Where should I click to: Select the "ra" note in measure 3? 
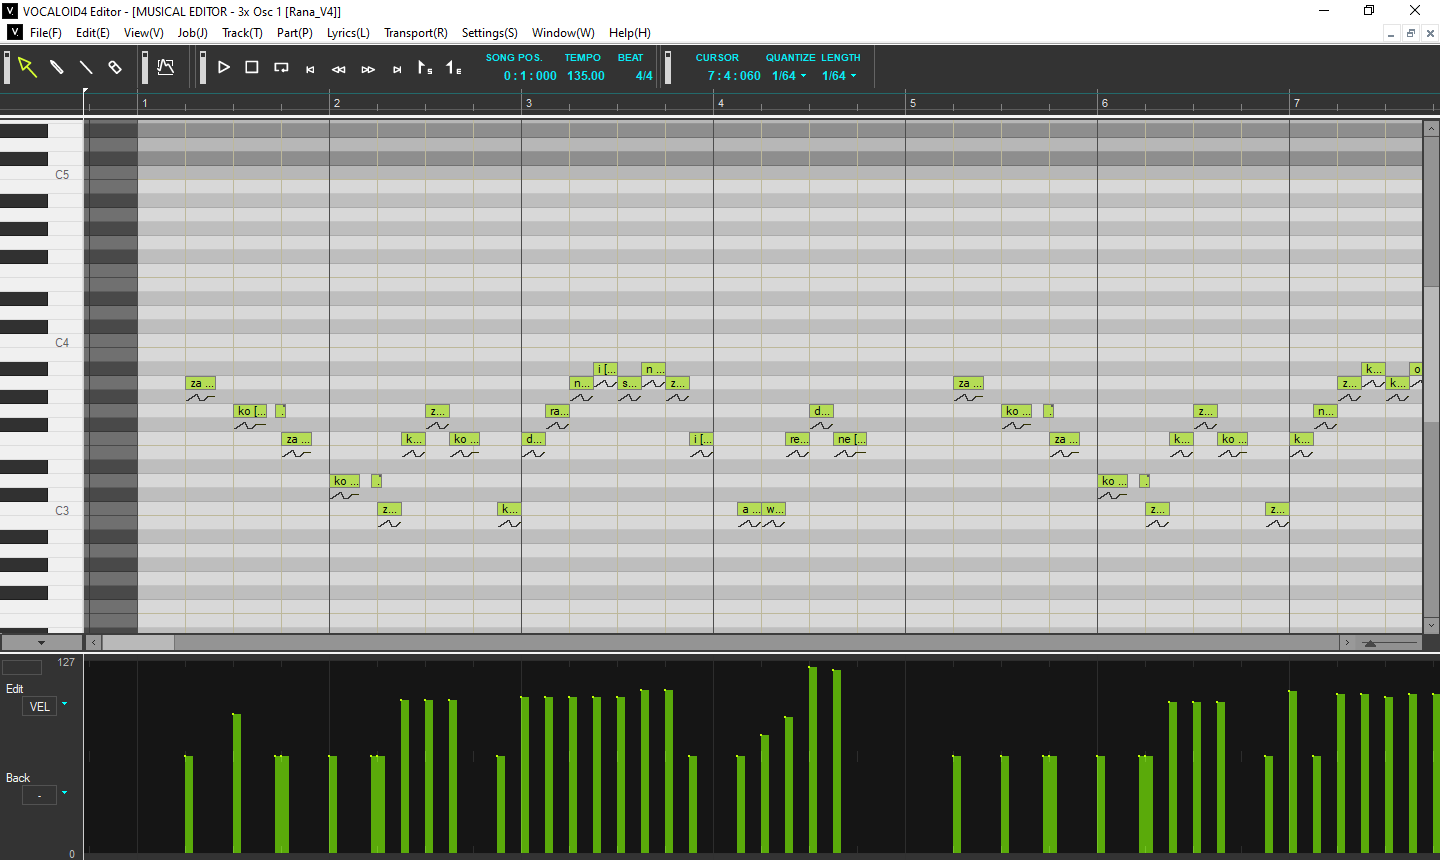pos(557,411)
